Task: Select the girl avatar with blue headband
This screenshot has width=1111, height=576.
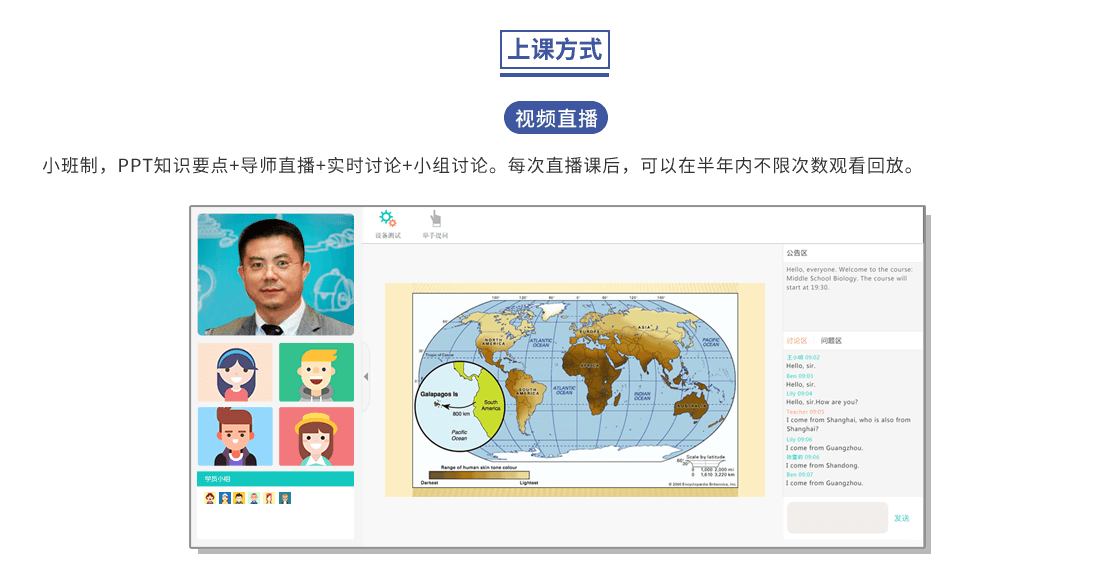Action: click(235, 373)
